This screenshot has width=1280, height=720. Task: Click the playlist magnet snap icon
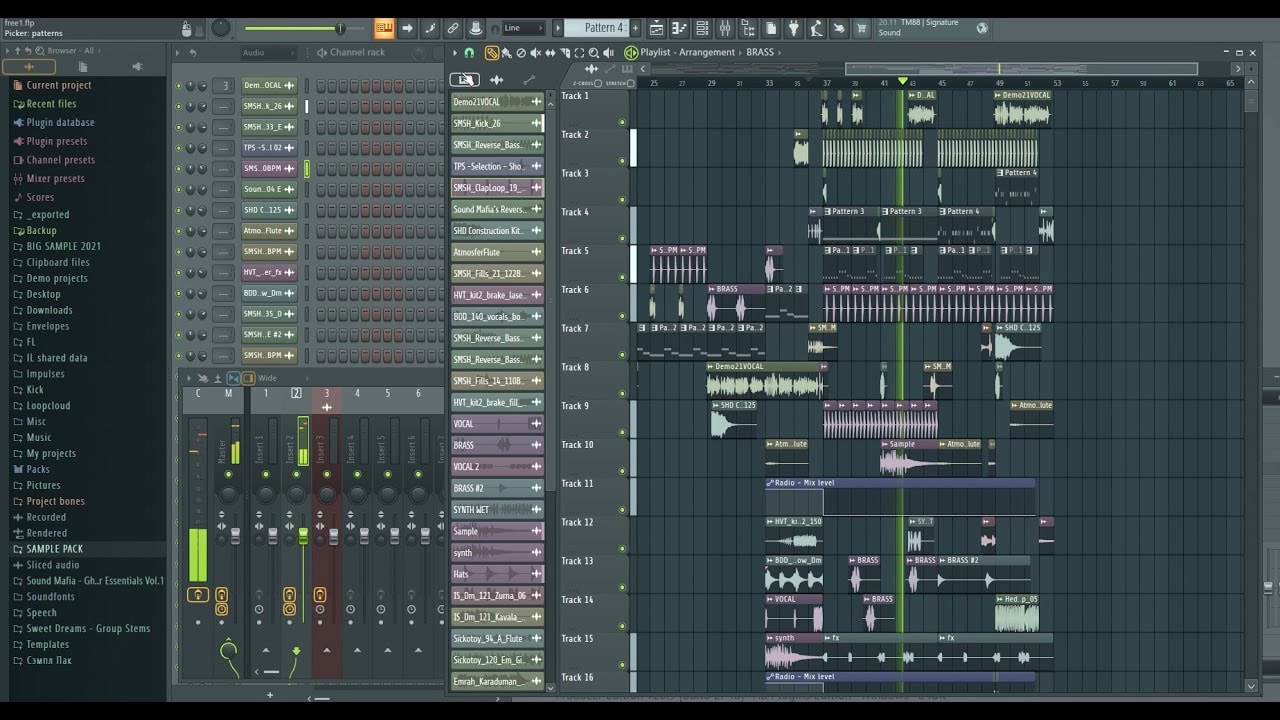(469, 53)
